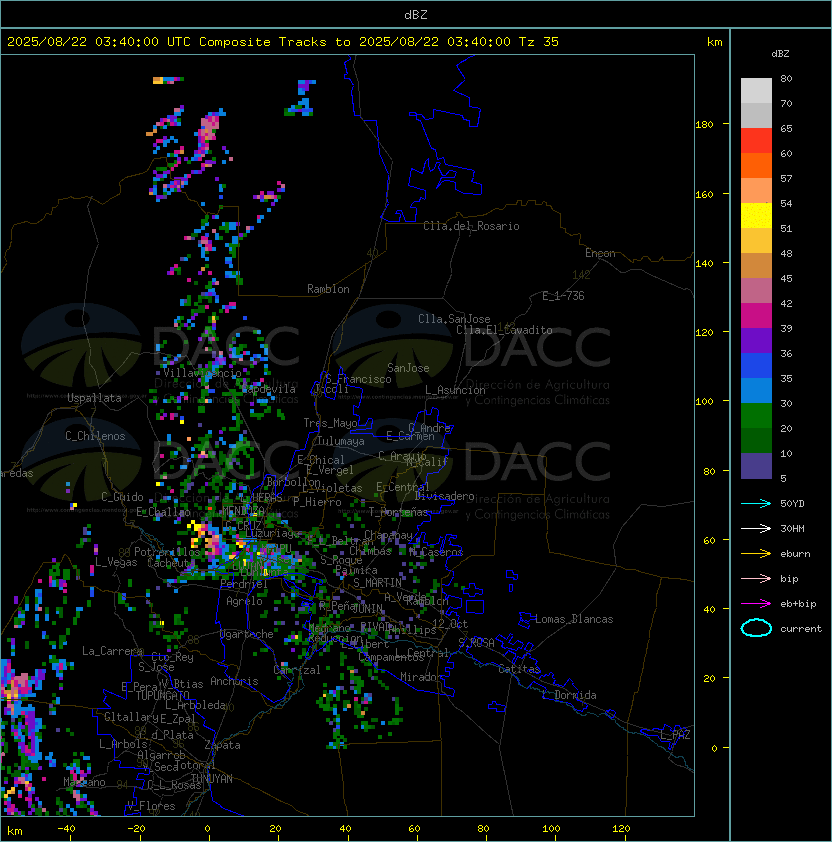
Task: Click the 'dBZ' title at top
Action: click(416, 15)
